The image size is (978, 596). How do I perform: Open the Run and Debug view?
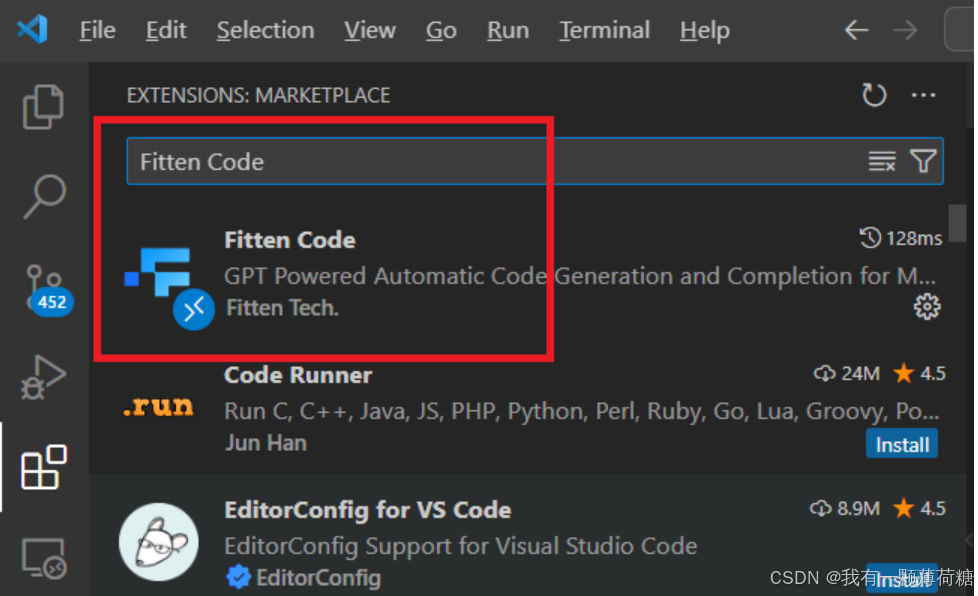click(43, 377)
